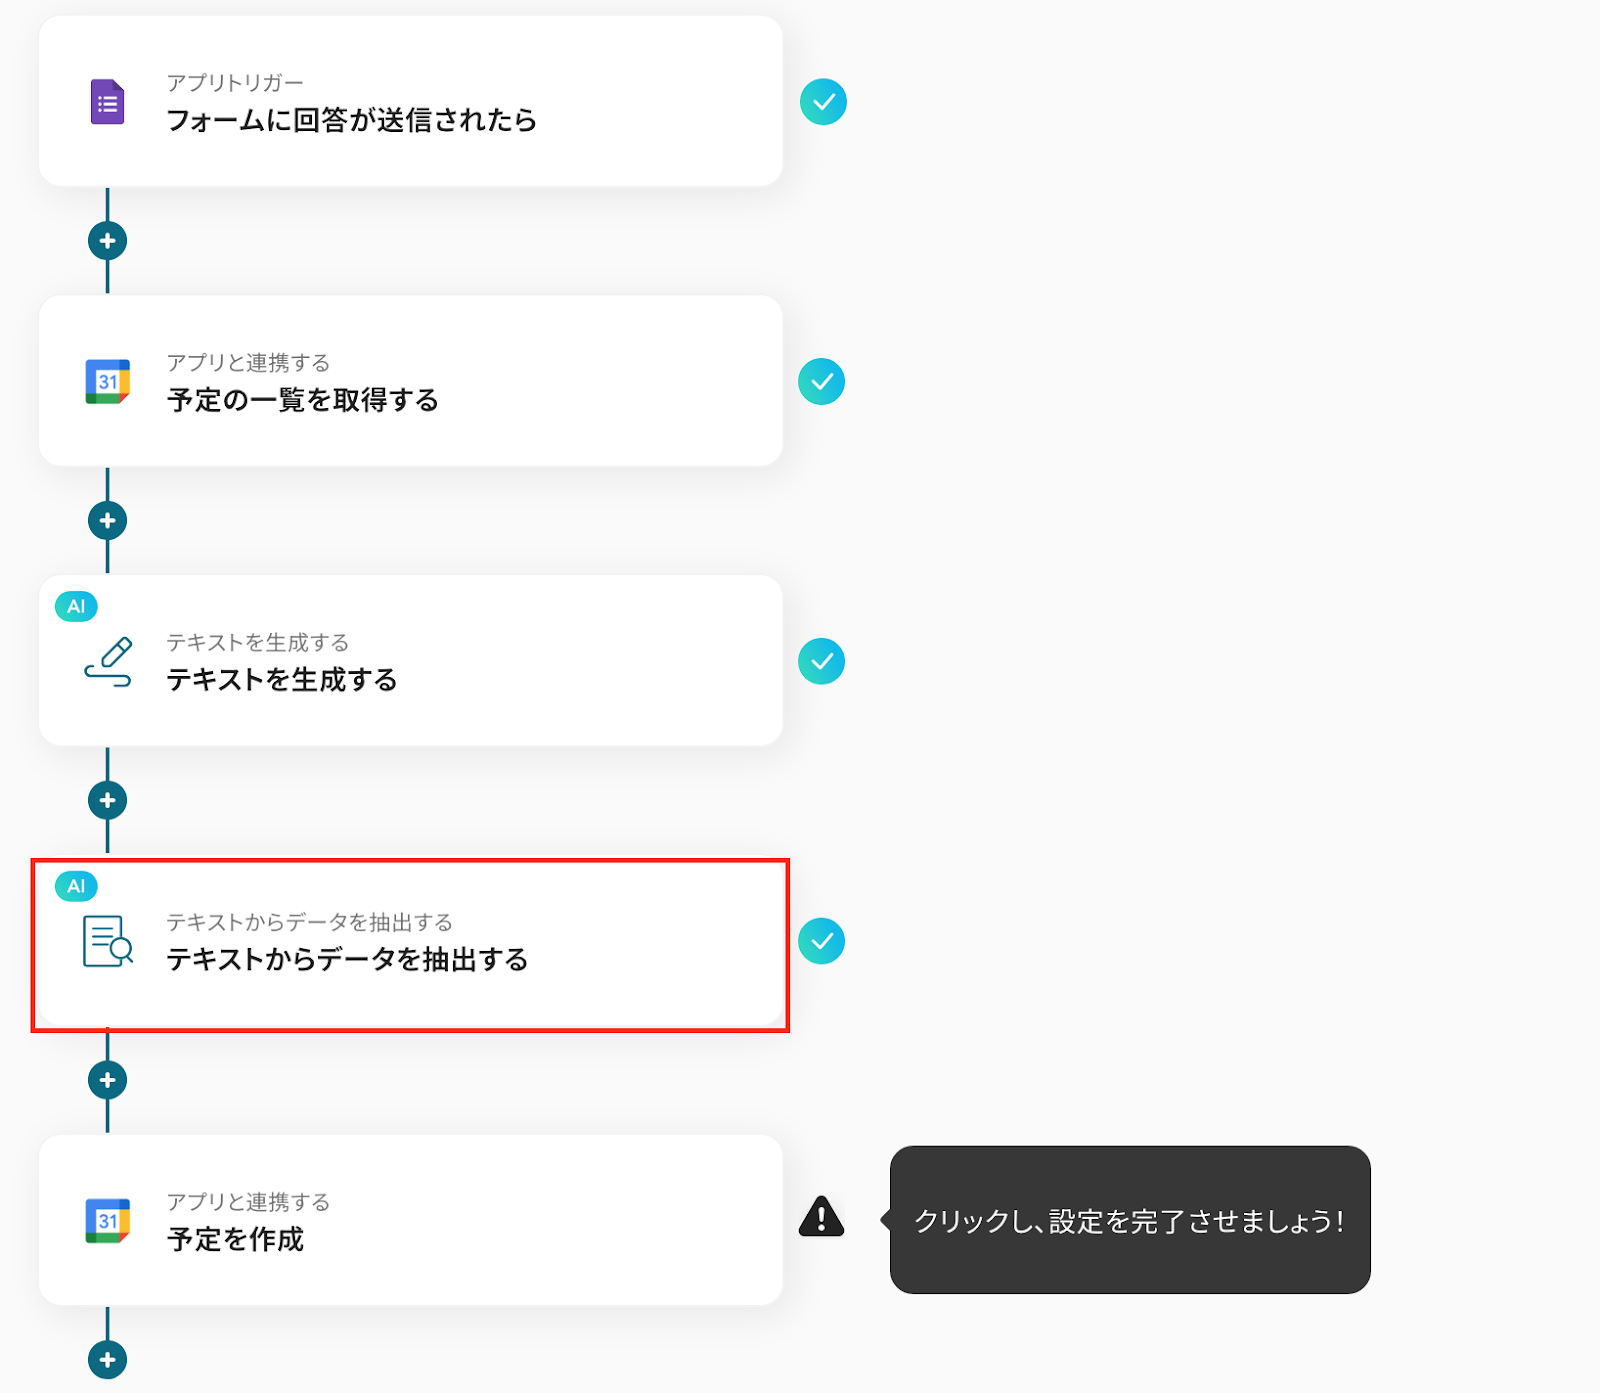Add step below フォームに回答が送信されたら card

(107, 241)
